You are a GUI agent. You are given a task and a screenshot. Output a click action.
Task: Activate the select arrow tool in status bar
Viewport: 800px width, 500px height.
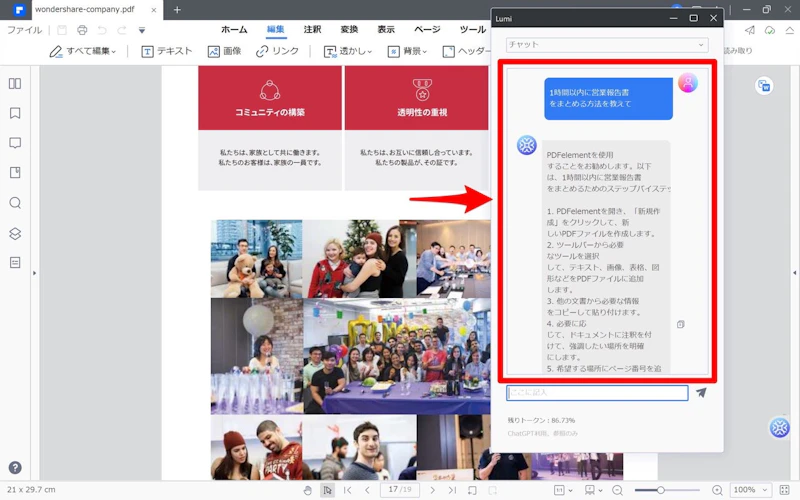click(x=327, y=490)
